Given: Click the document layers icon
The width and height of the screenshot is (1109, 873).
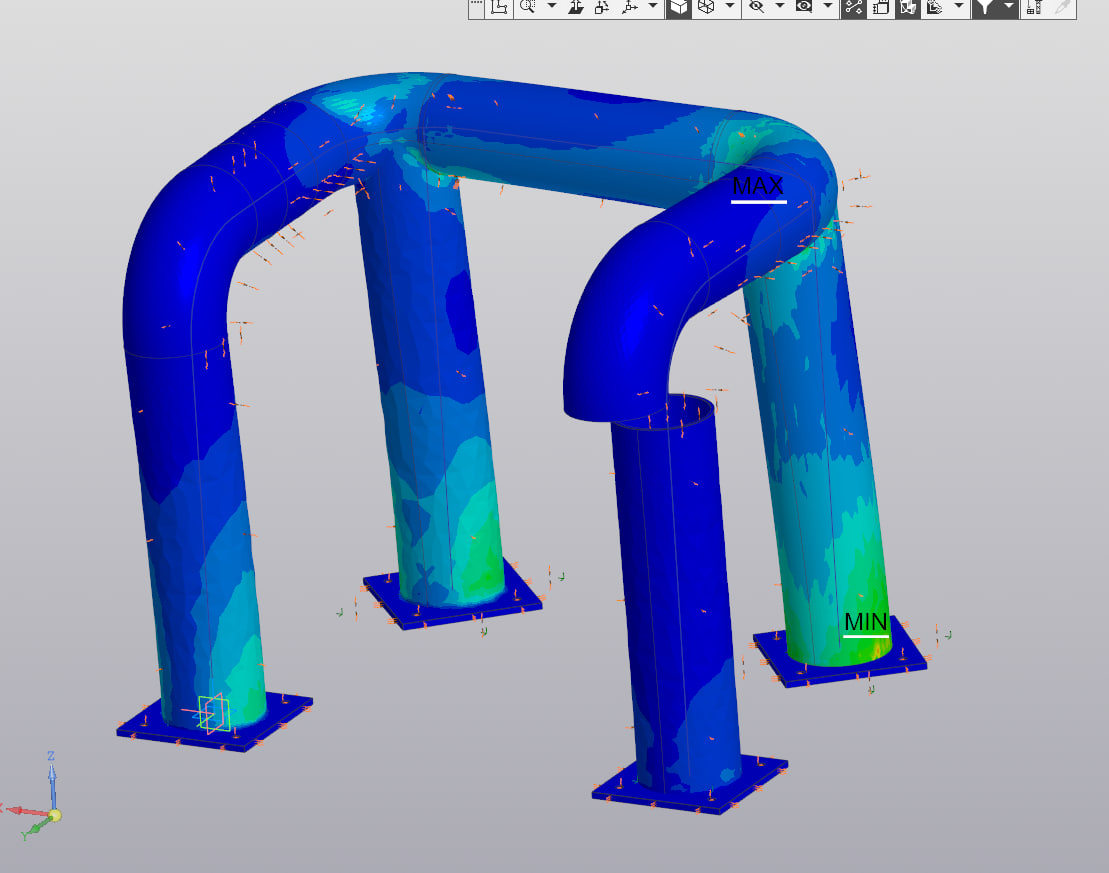Looking at the screenshot, I should [881, 7].
